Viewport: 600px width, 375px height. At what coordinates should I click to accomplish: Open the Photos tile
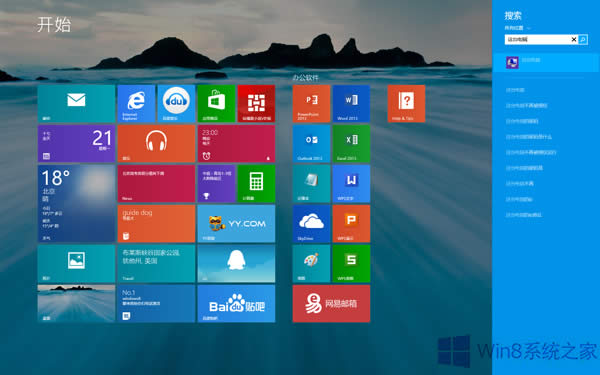[76, 263]
